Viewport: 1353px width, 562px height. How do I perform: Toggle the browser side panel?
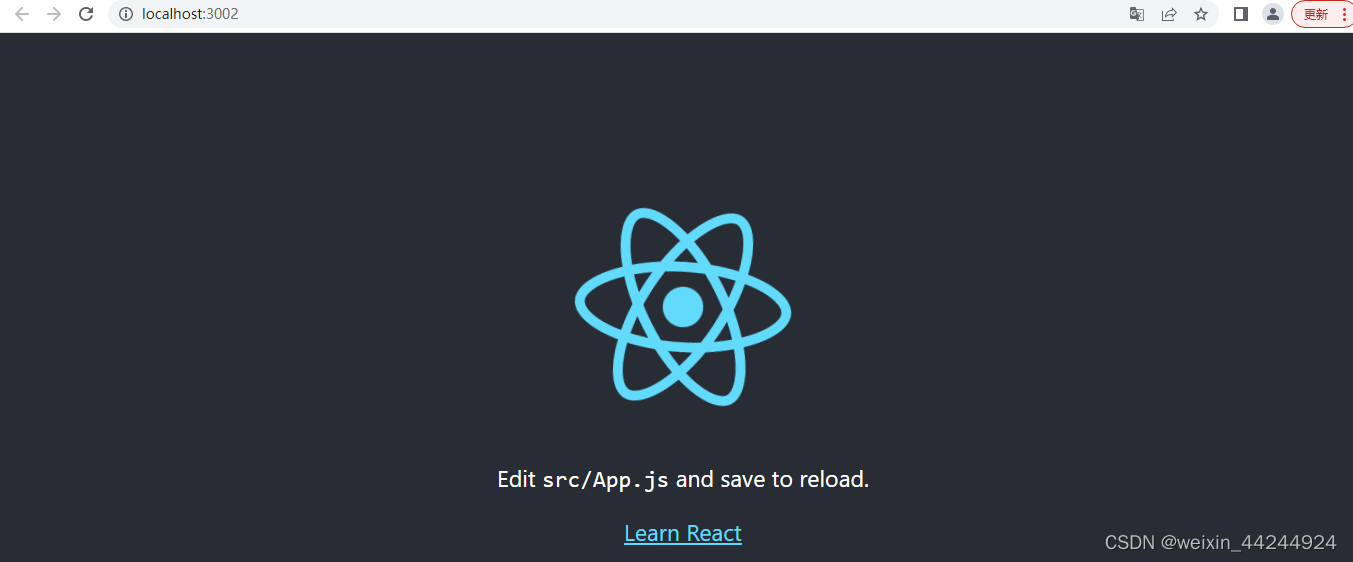coord(1241,14)
